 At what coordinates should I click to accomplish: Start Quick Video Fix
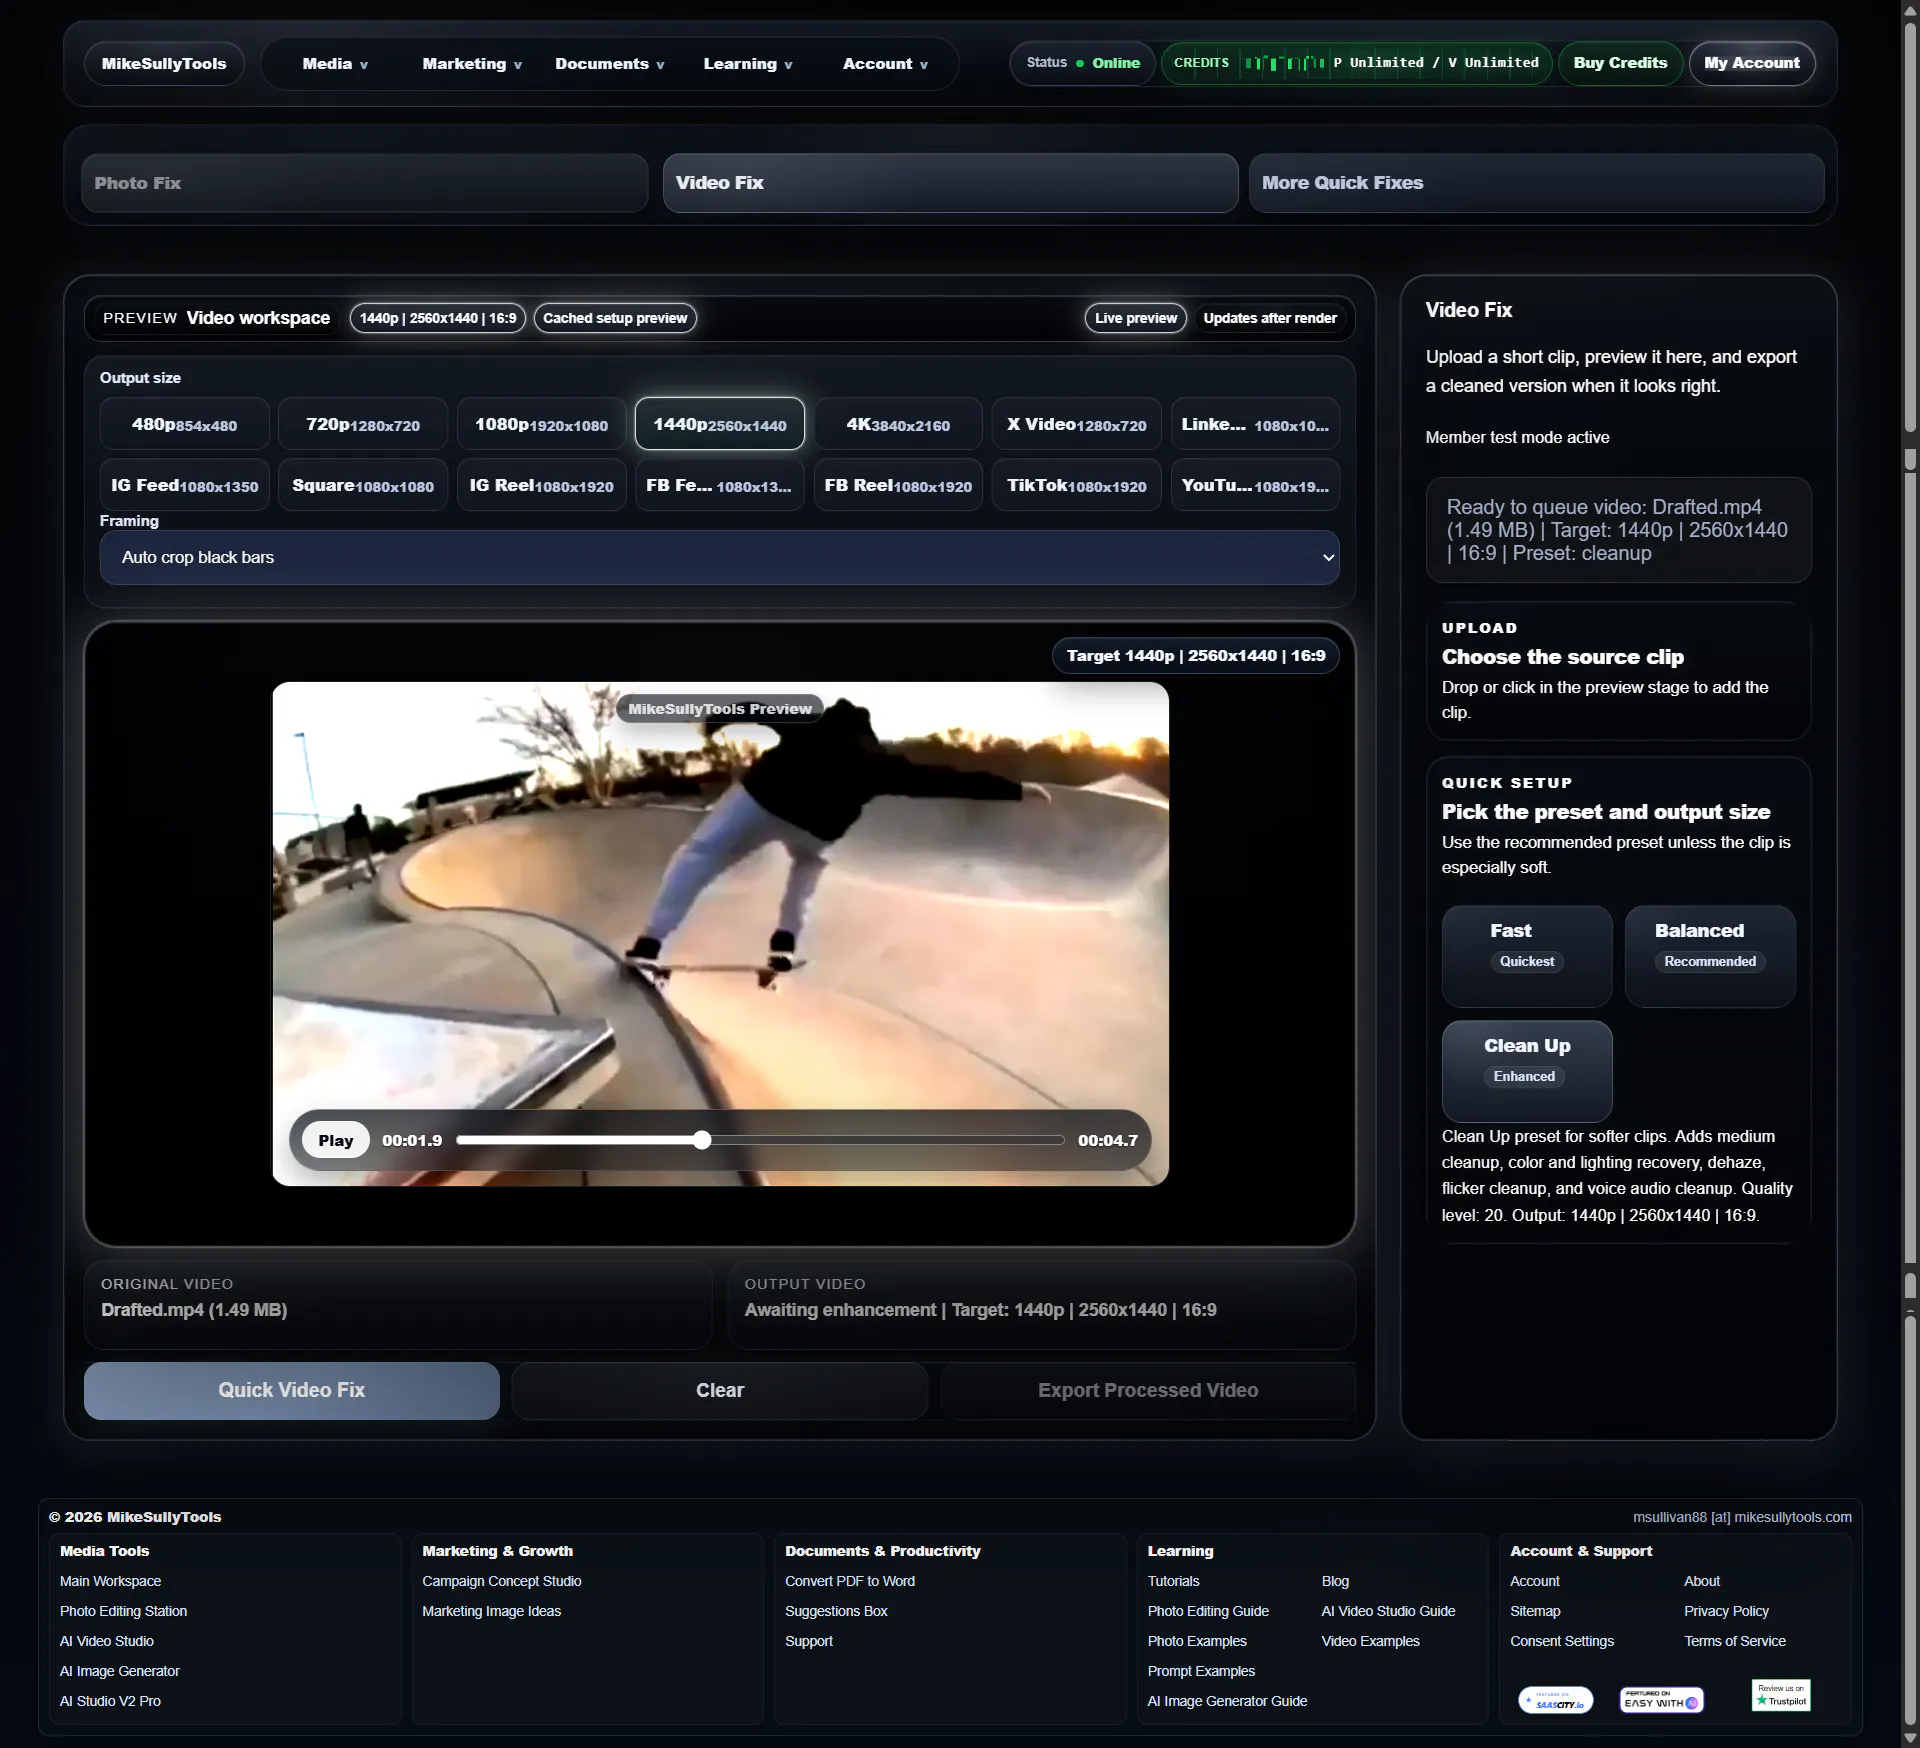[292, 1390]
